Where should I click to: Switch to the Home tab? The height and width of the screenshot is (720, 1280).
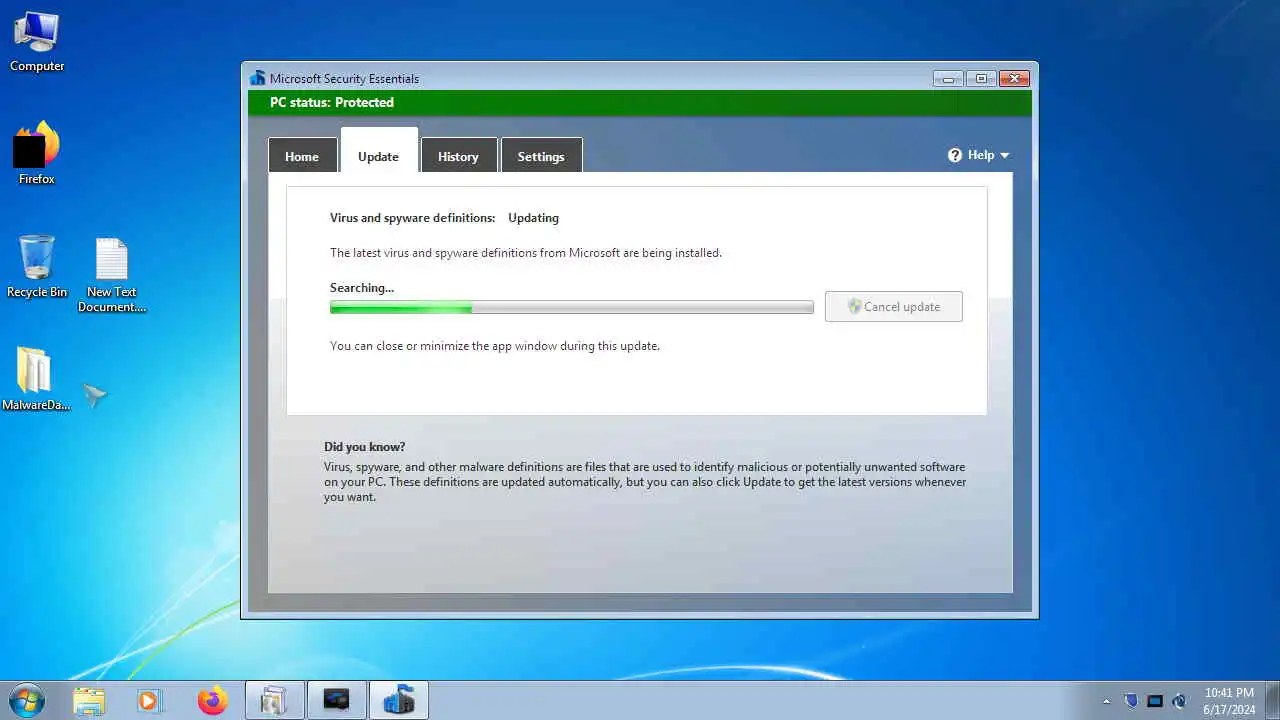tap(302, 156)
